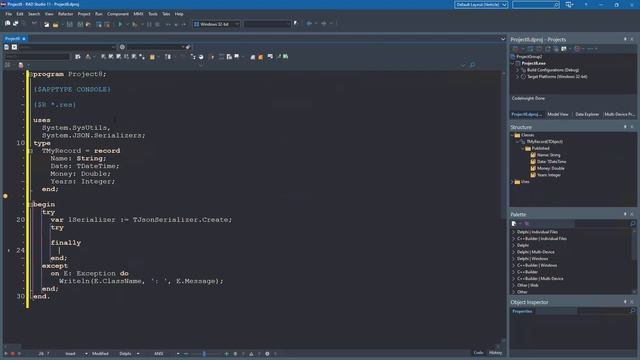Open the method navigation dropdown in editor
This screenshot has height=360, width=640.
coord(155,47)
